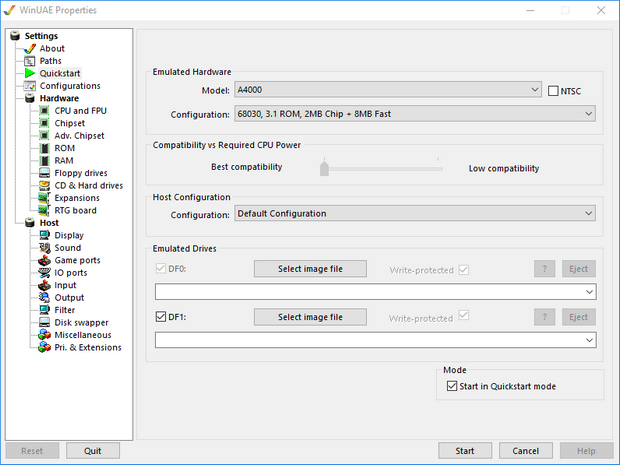Select the Host tree node

tap(49, 223)
